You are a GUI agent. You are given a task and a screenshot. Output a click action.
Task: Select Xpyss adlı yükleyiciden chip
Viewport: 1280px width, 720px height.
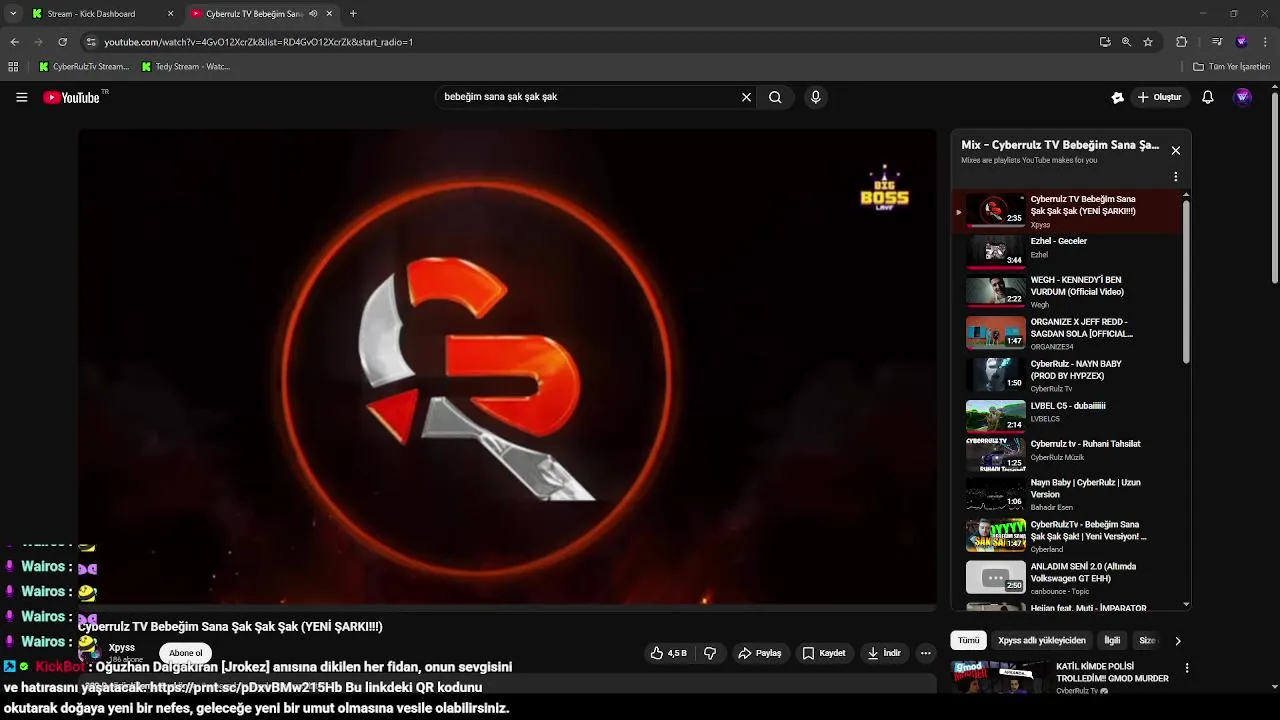[x=1041, y=640]
